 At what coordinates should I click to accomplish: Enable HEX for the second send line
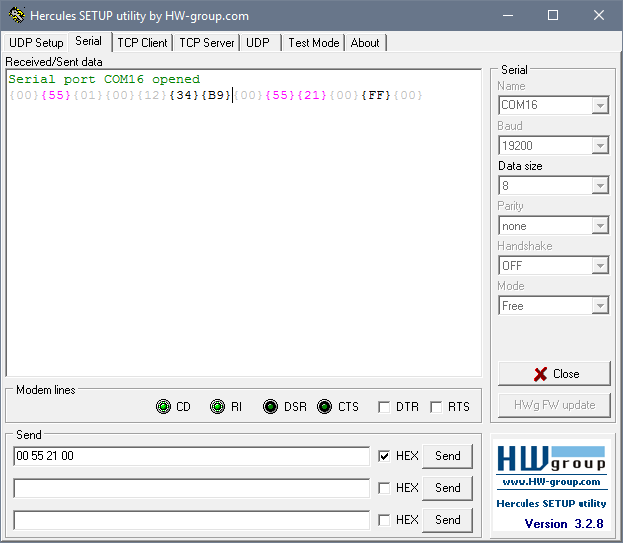tap(384, 488)
